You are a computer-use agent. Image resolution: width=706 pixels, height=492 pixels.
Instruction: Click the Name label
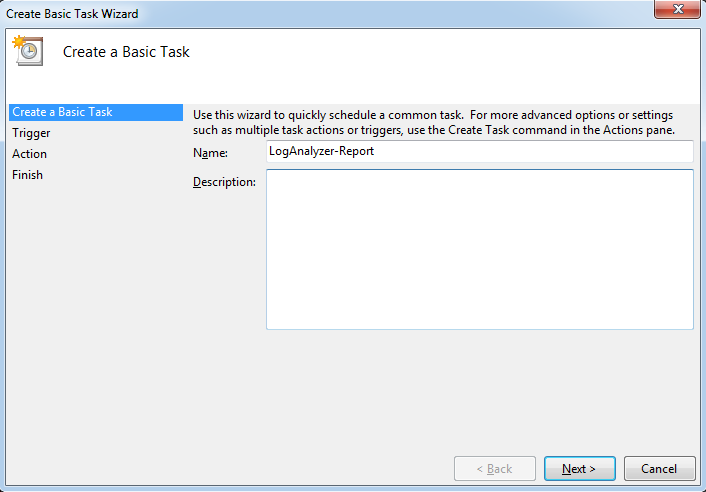click(210, 153)
